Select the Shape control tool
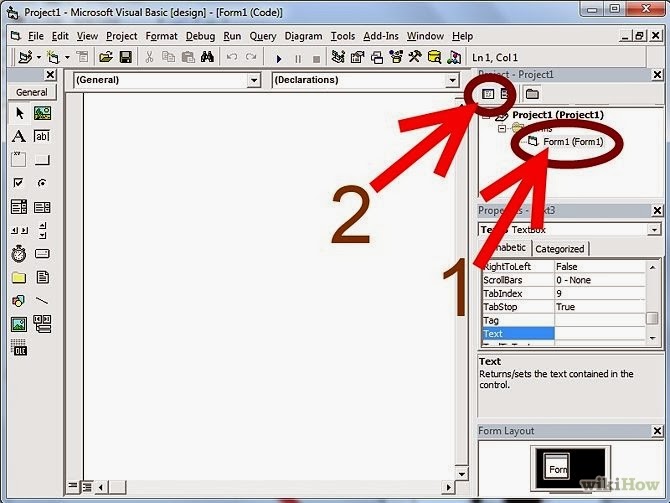Viewport: 670px width, 503px height. [19, 301]
